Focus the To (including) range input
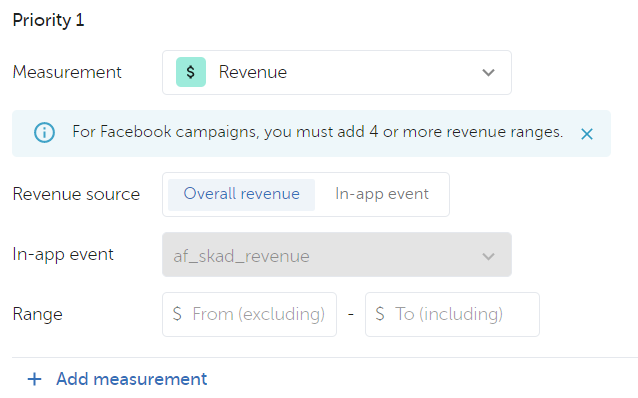The height and width of the screenshot is (398, 638). pyautogui.click(x=452, y=314)
